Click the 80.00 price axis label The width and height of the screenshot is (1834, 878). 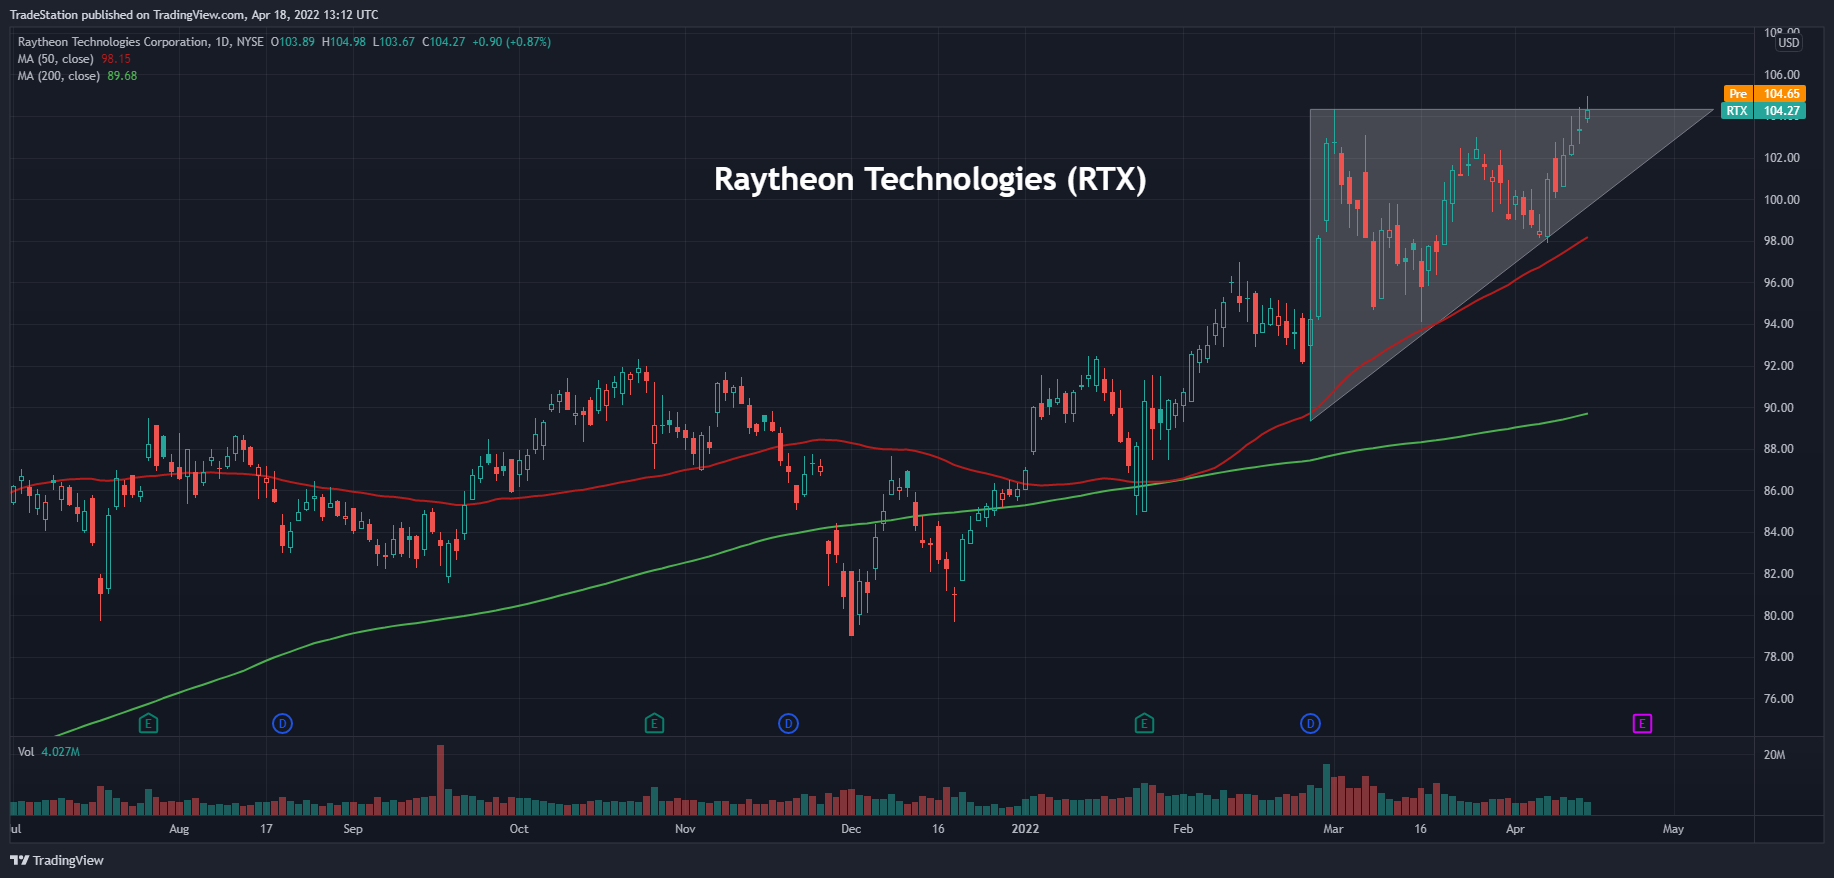[x=1779, y=616]
